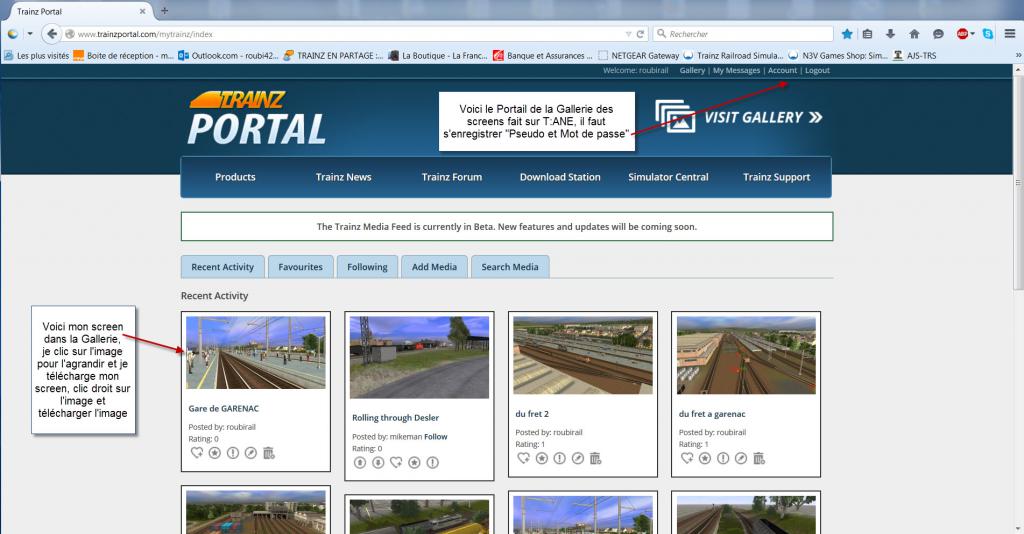Click the heart icon under du fret a garenac
Viewport: 1024px width, 534px height.
point(686,458)
